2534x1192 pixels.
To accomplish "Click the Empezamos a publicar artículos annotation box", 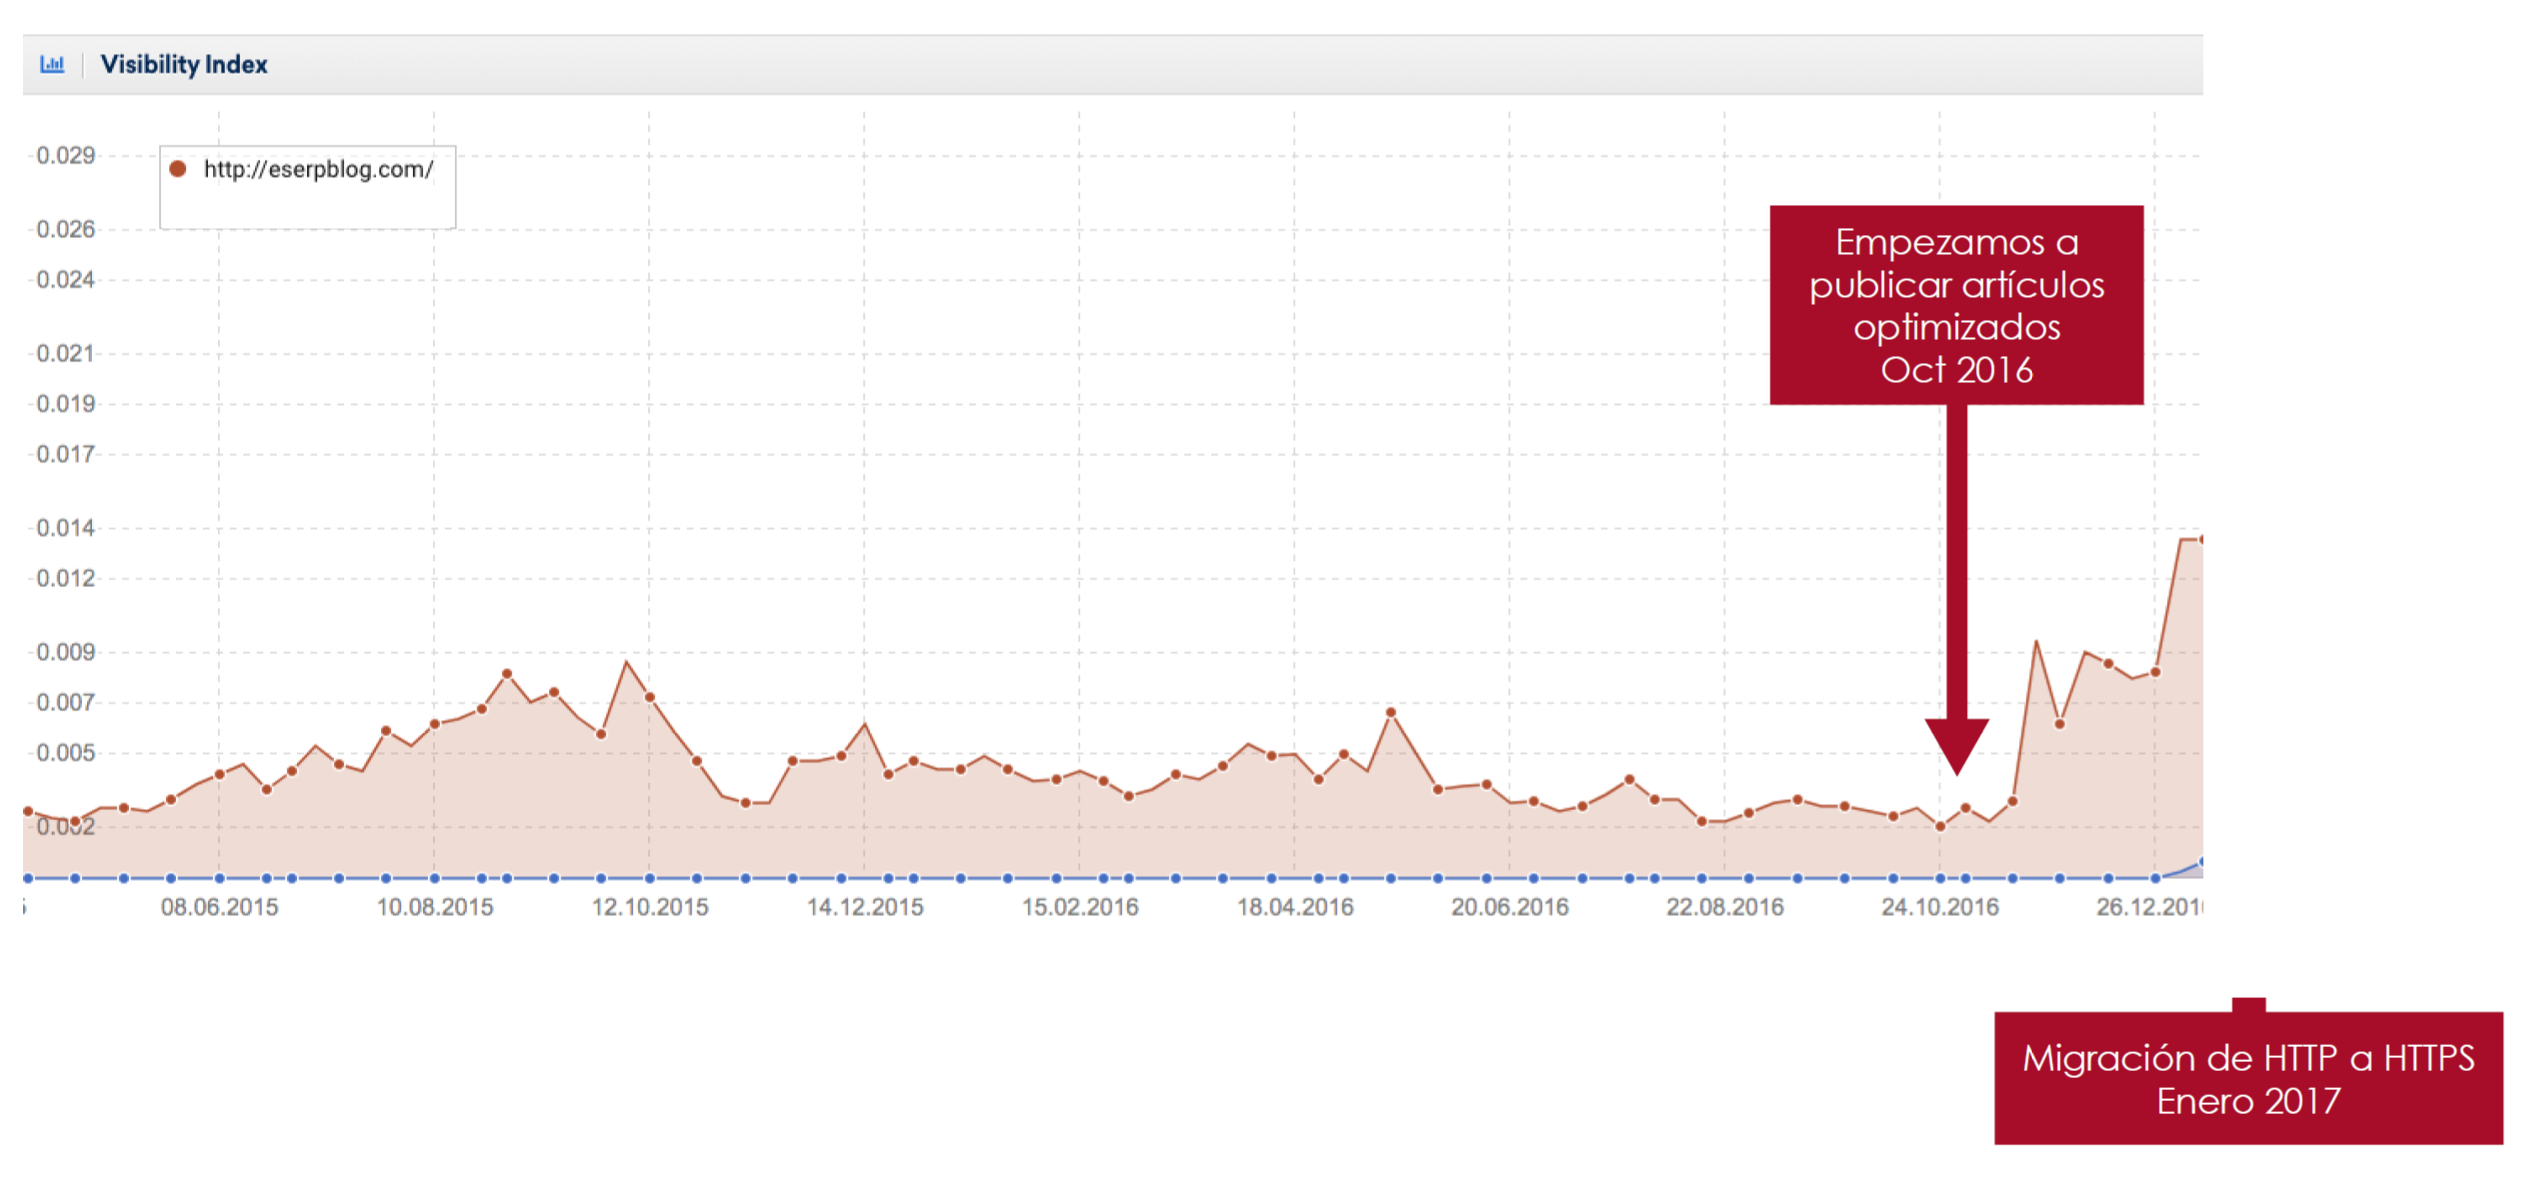I will [1955, 304].
